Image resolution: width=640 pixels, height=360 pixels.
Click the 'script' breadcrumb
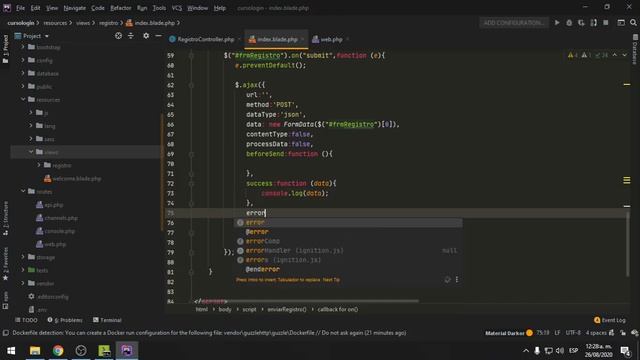point(249,309)
